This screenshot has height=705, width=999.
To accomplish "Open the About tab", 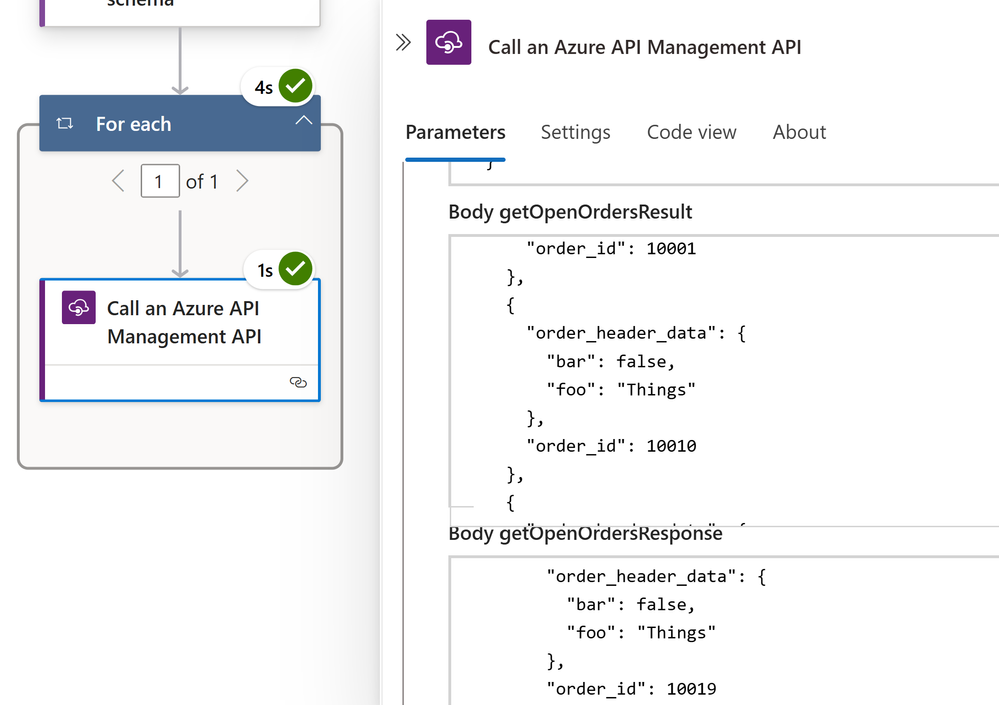I will (x=800, y=132).
